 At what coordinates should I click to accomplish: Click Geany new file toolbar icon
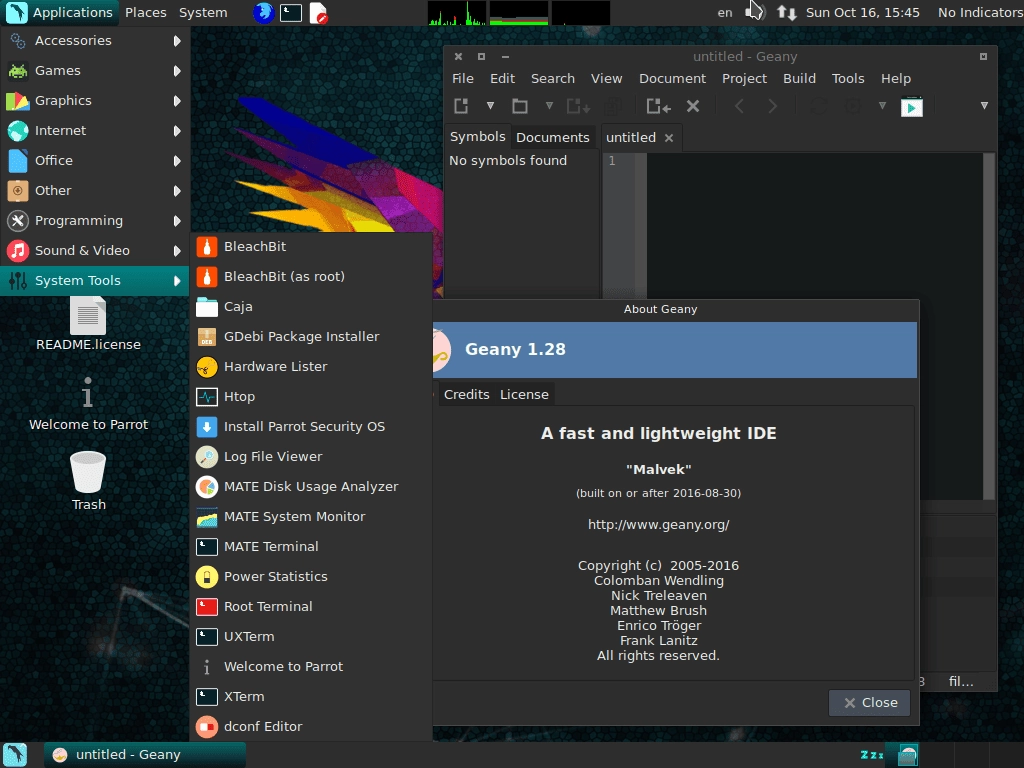tap(462, 106)
